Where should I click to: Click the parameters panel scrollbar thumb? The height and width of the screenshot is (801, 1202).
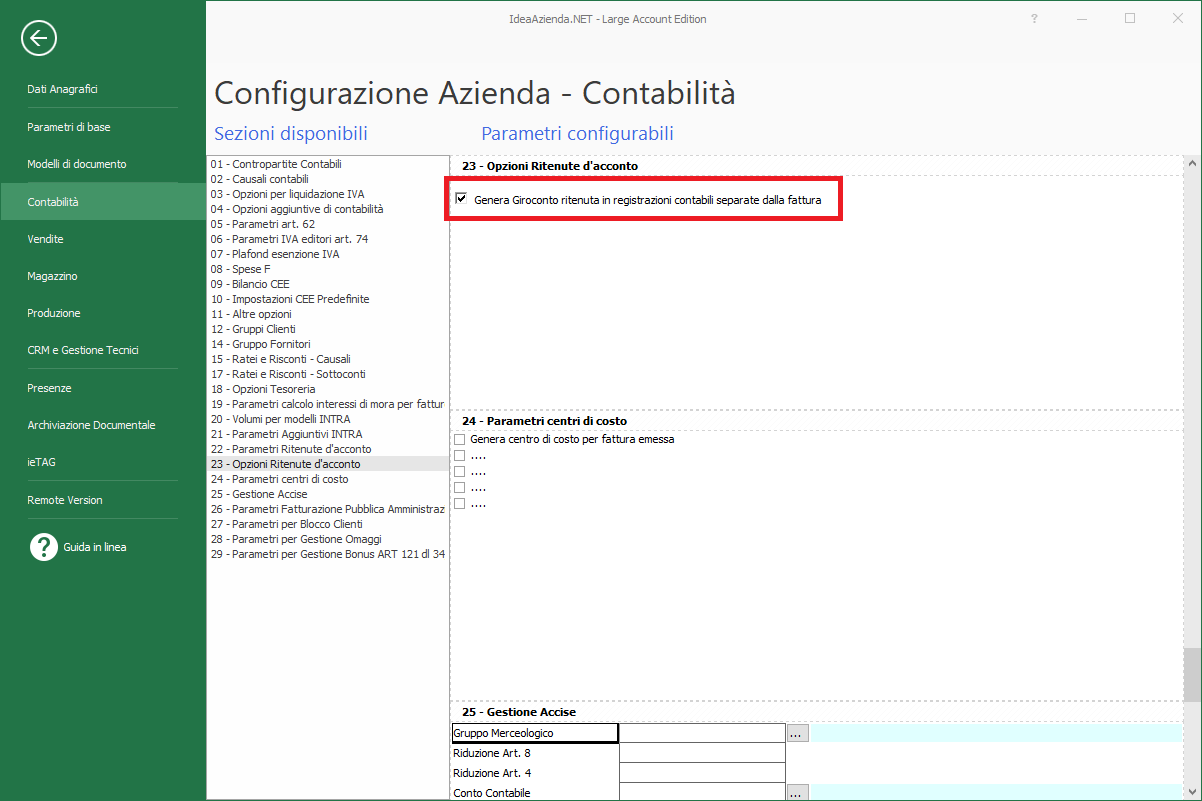[1191, 674]
